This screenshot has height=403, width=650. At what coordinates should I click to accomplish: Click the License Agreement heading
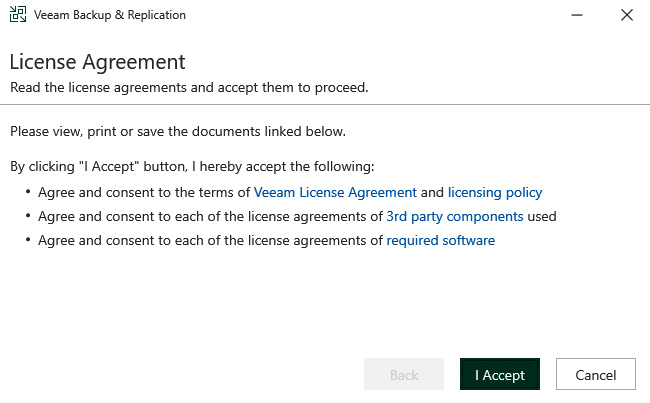[97, 63]
